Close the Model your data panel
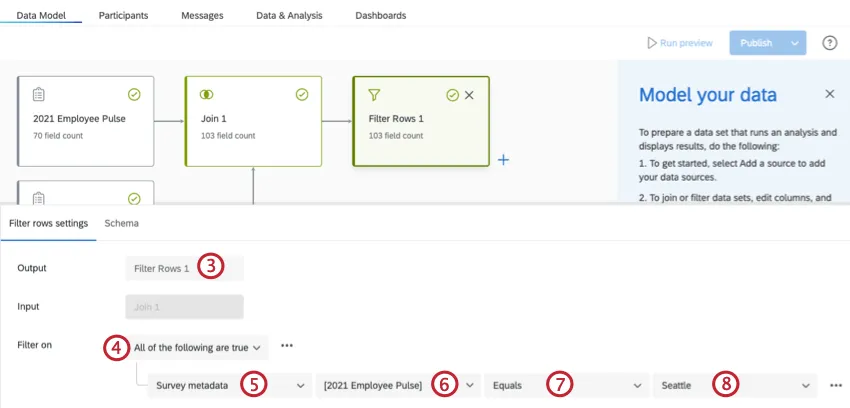This screenshot has height=408, width=850. (829, 94)
